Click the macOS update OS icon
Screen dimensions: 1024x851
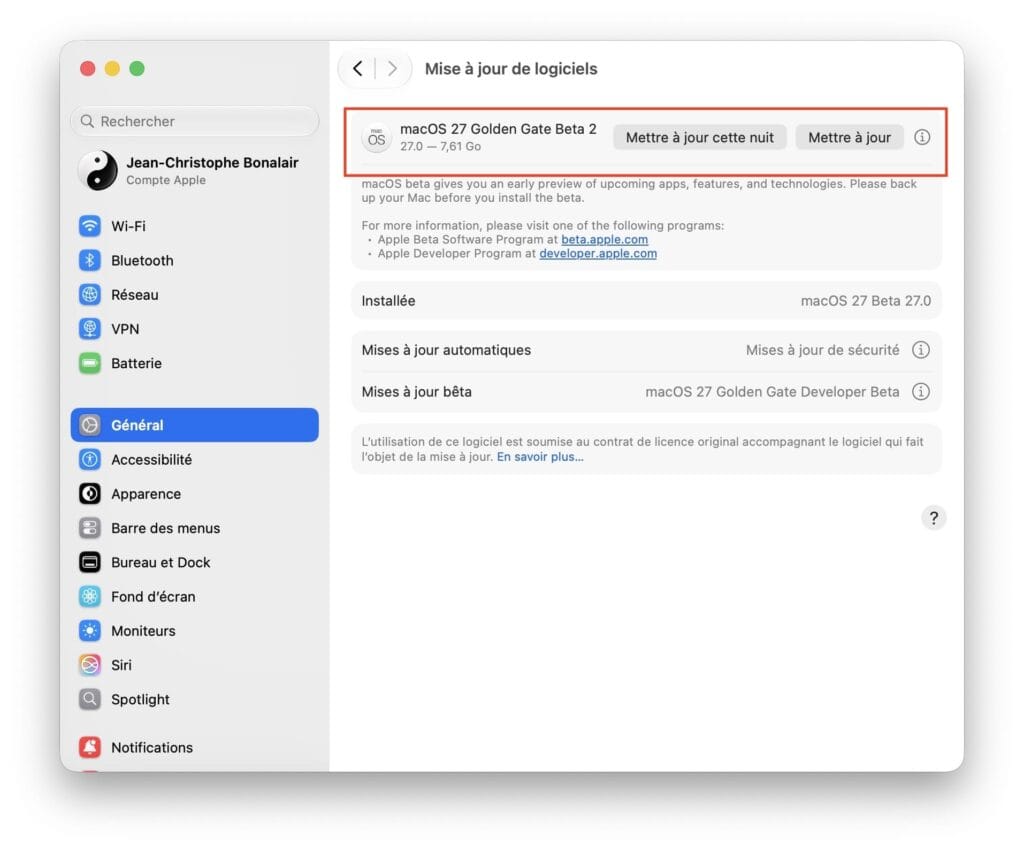(x=376, y=138)
